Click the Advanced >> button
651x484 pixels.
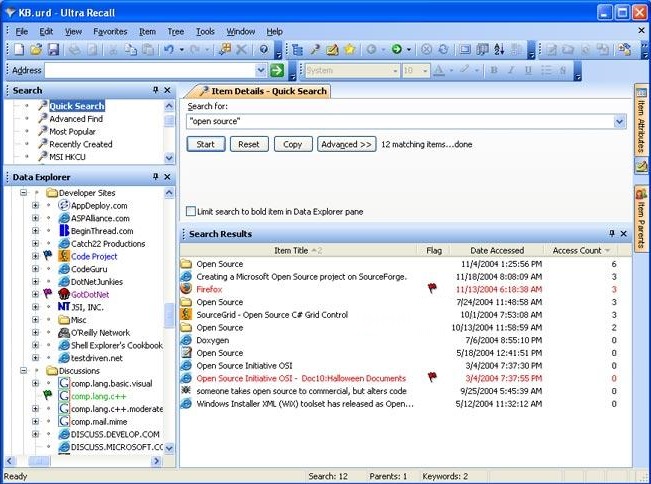pyautogui.click(x=347, y=144)
